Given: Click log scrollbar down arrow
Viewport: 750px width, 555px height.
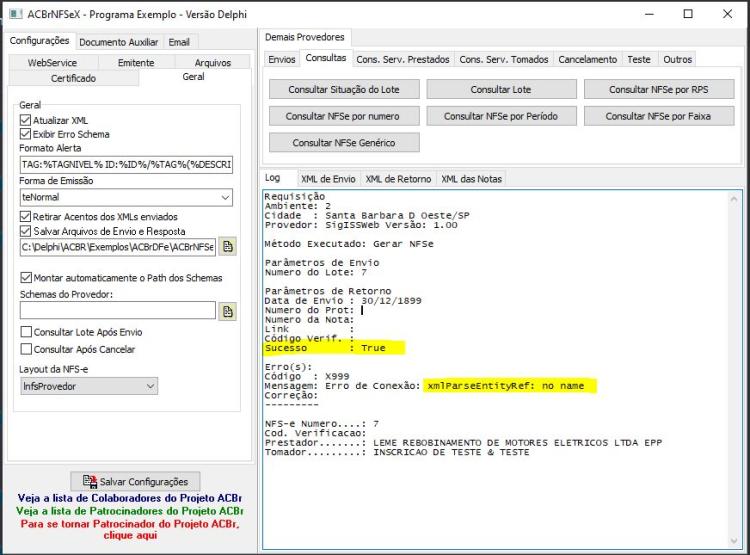Looking at the screenshot, I should coord(734,541).
